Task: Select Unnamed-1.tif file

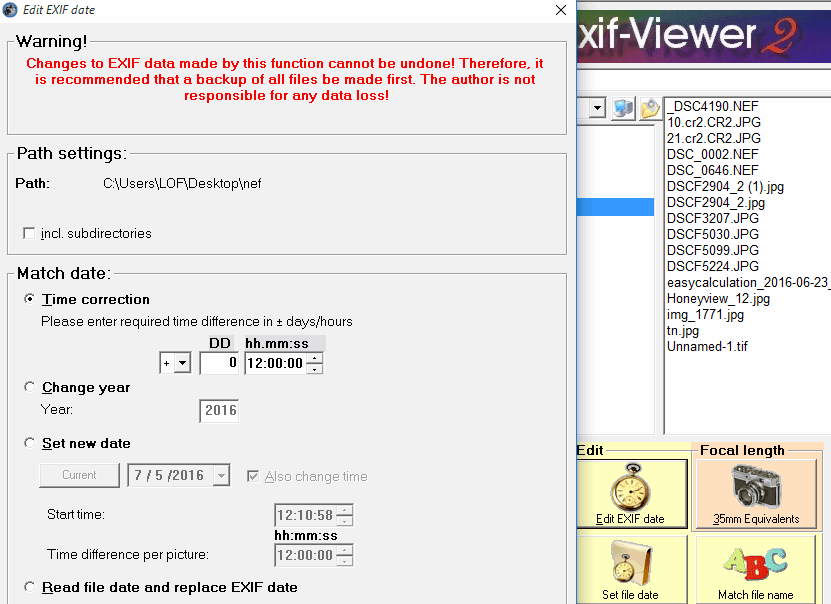Action: (708, 347)
